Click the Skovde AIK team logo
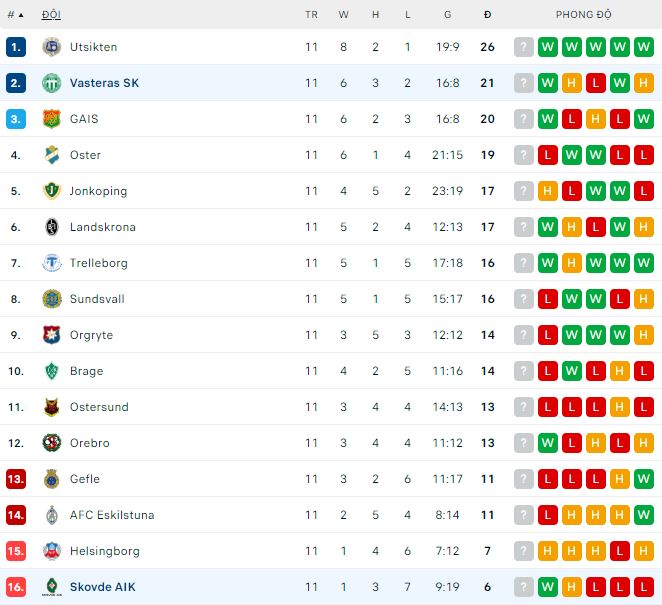The width and height of the screenshot is (662, 605). [51, 587]
